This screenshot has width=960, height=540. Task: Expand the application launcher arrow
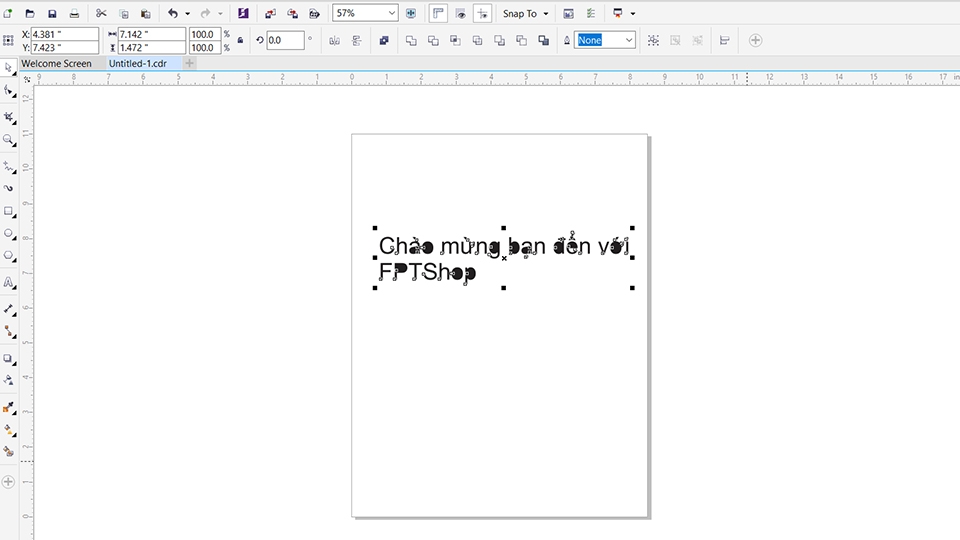(632, 13)
